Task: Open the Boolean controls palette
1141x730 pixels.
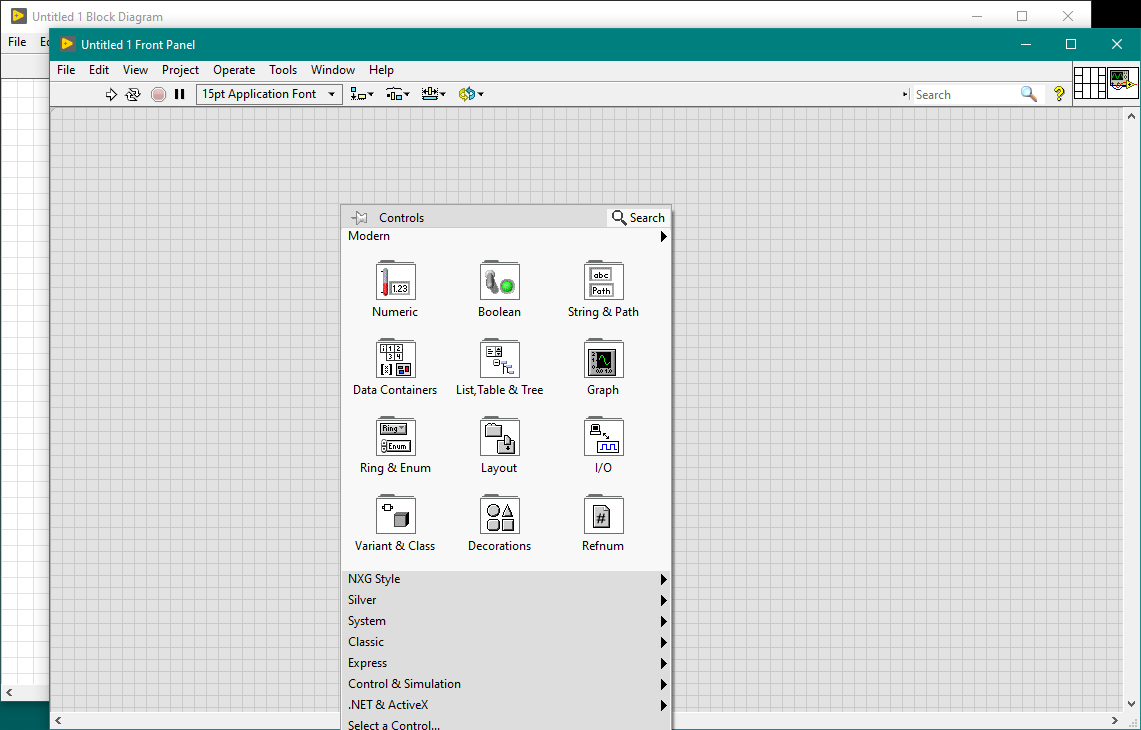Action: (x=499, y=282)
